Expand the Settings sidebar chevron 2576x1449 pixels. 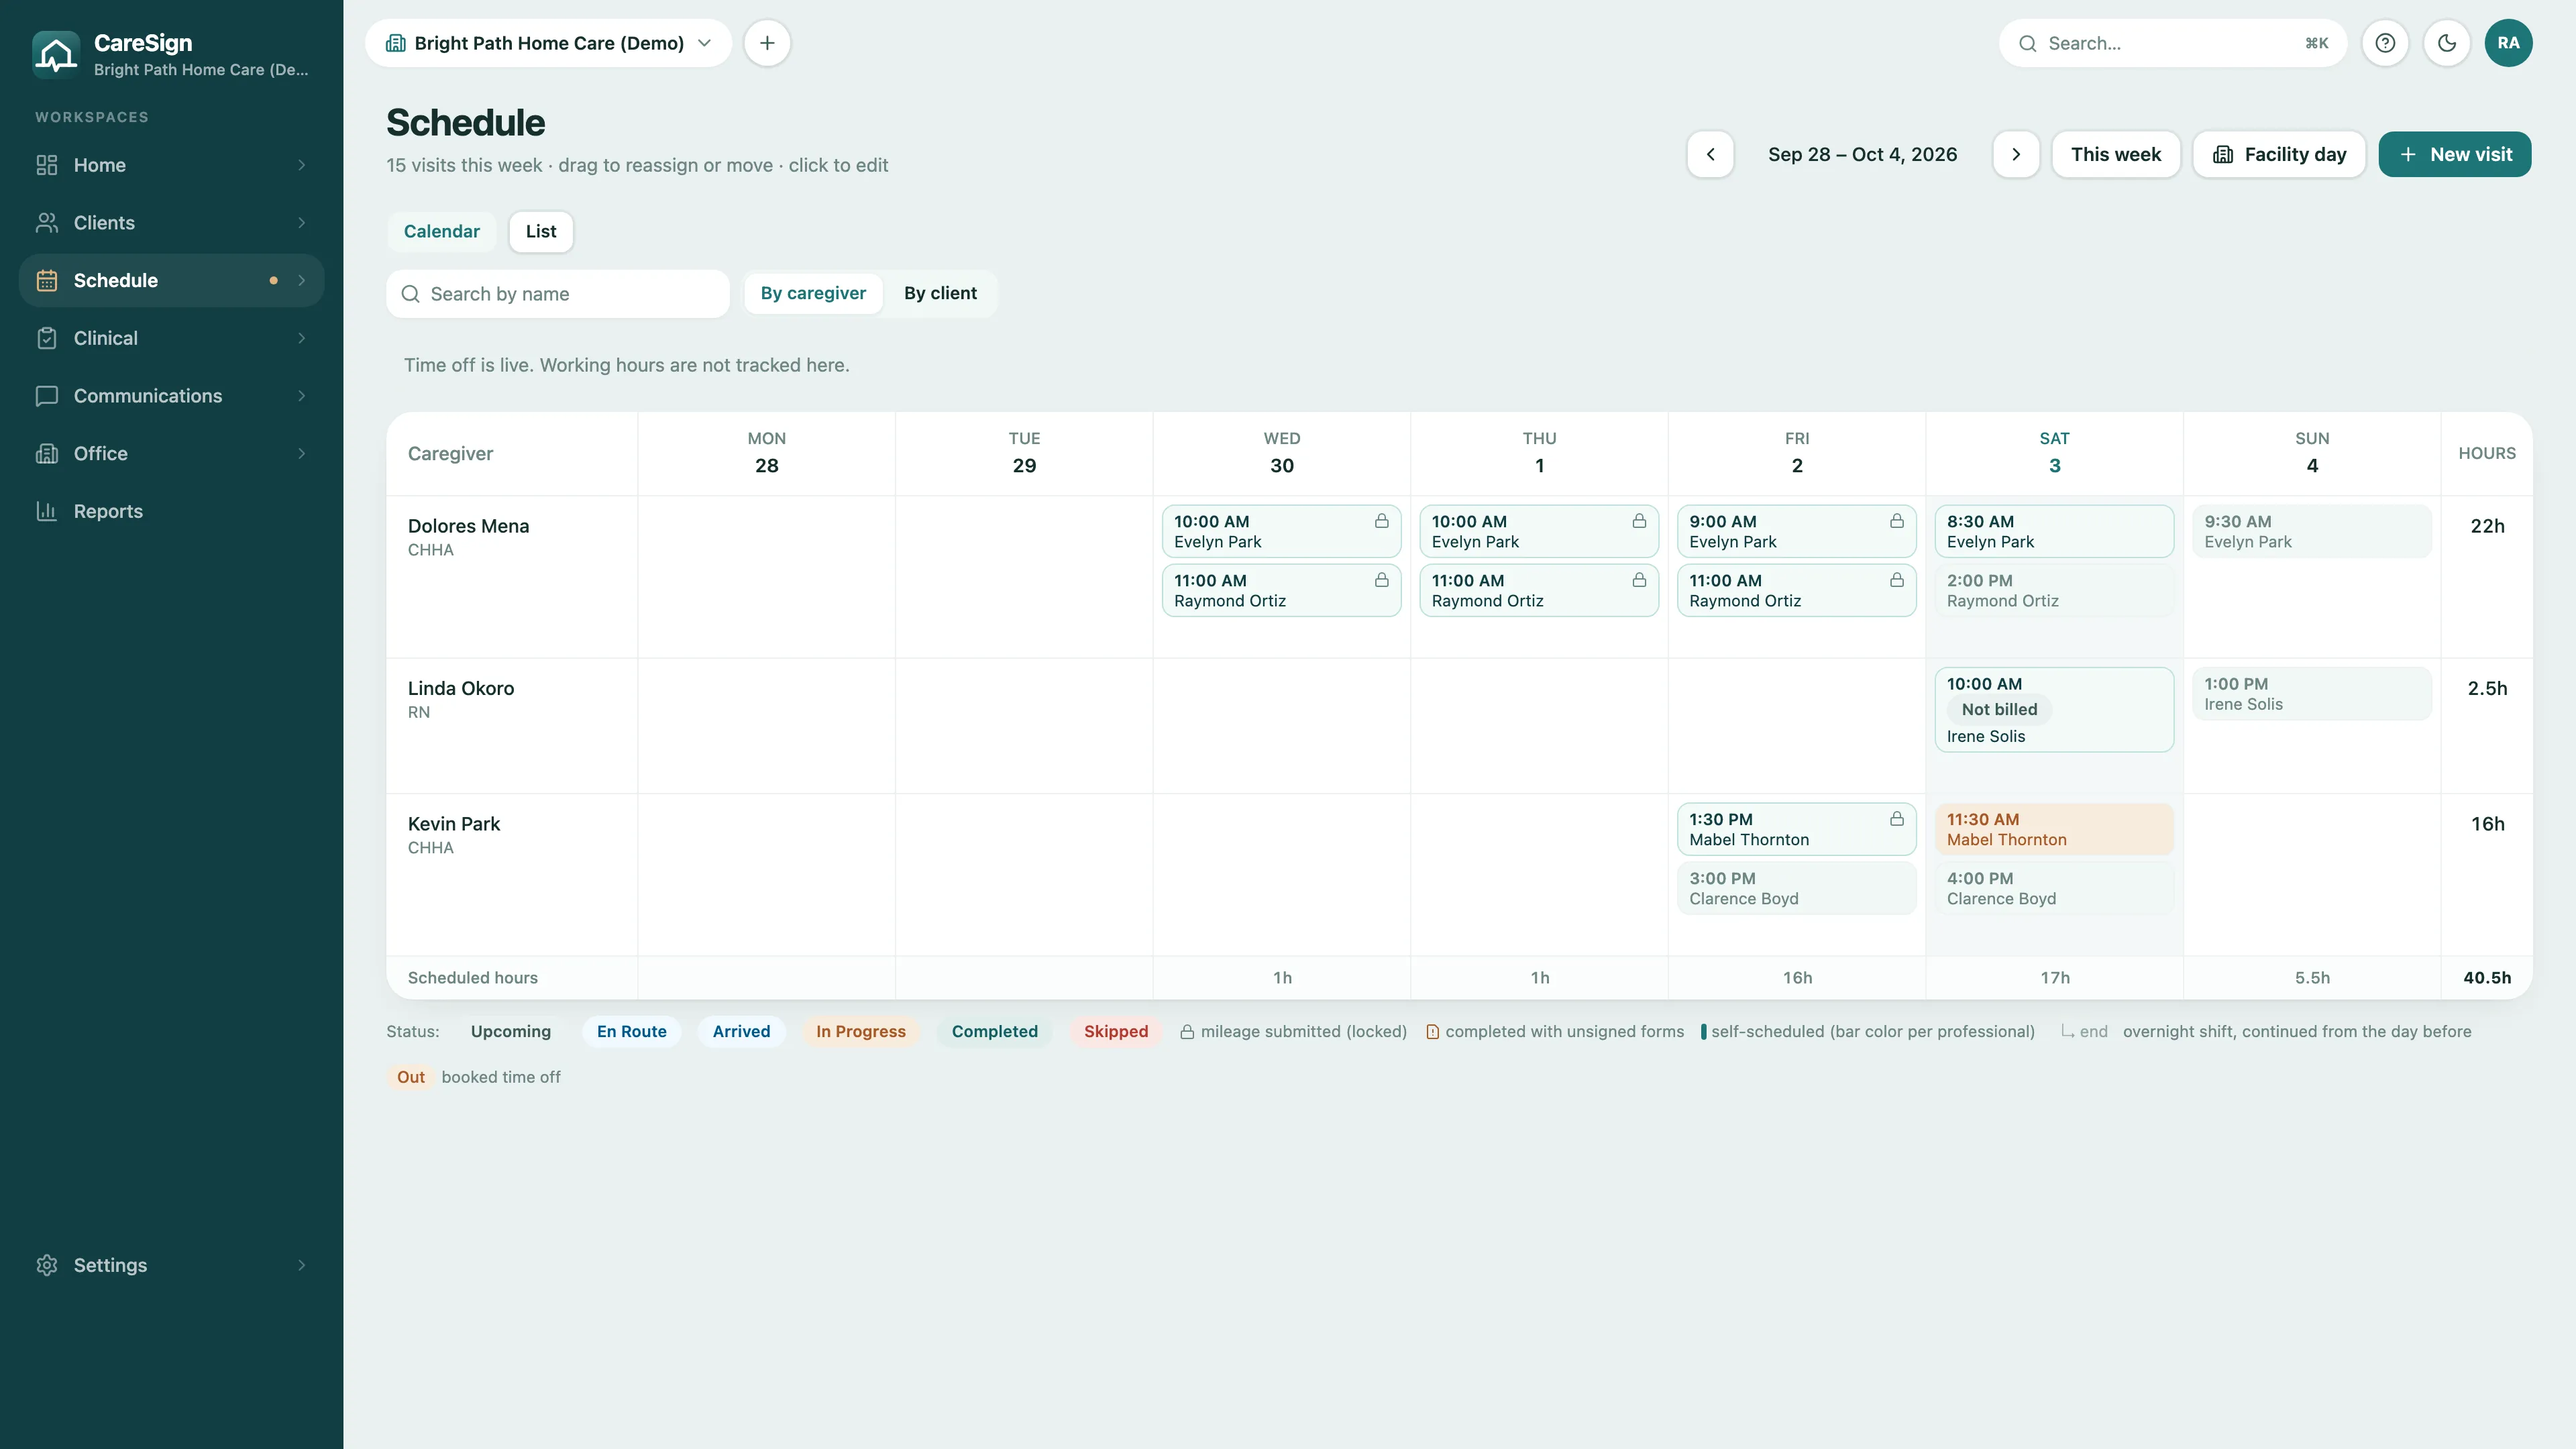(x=301, y=1265)
